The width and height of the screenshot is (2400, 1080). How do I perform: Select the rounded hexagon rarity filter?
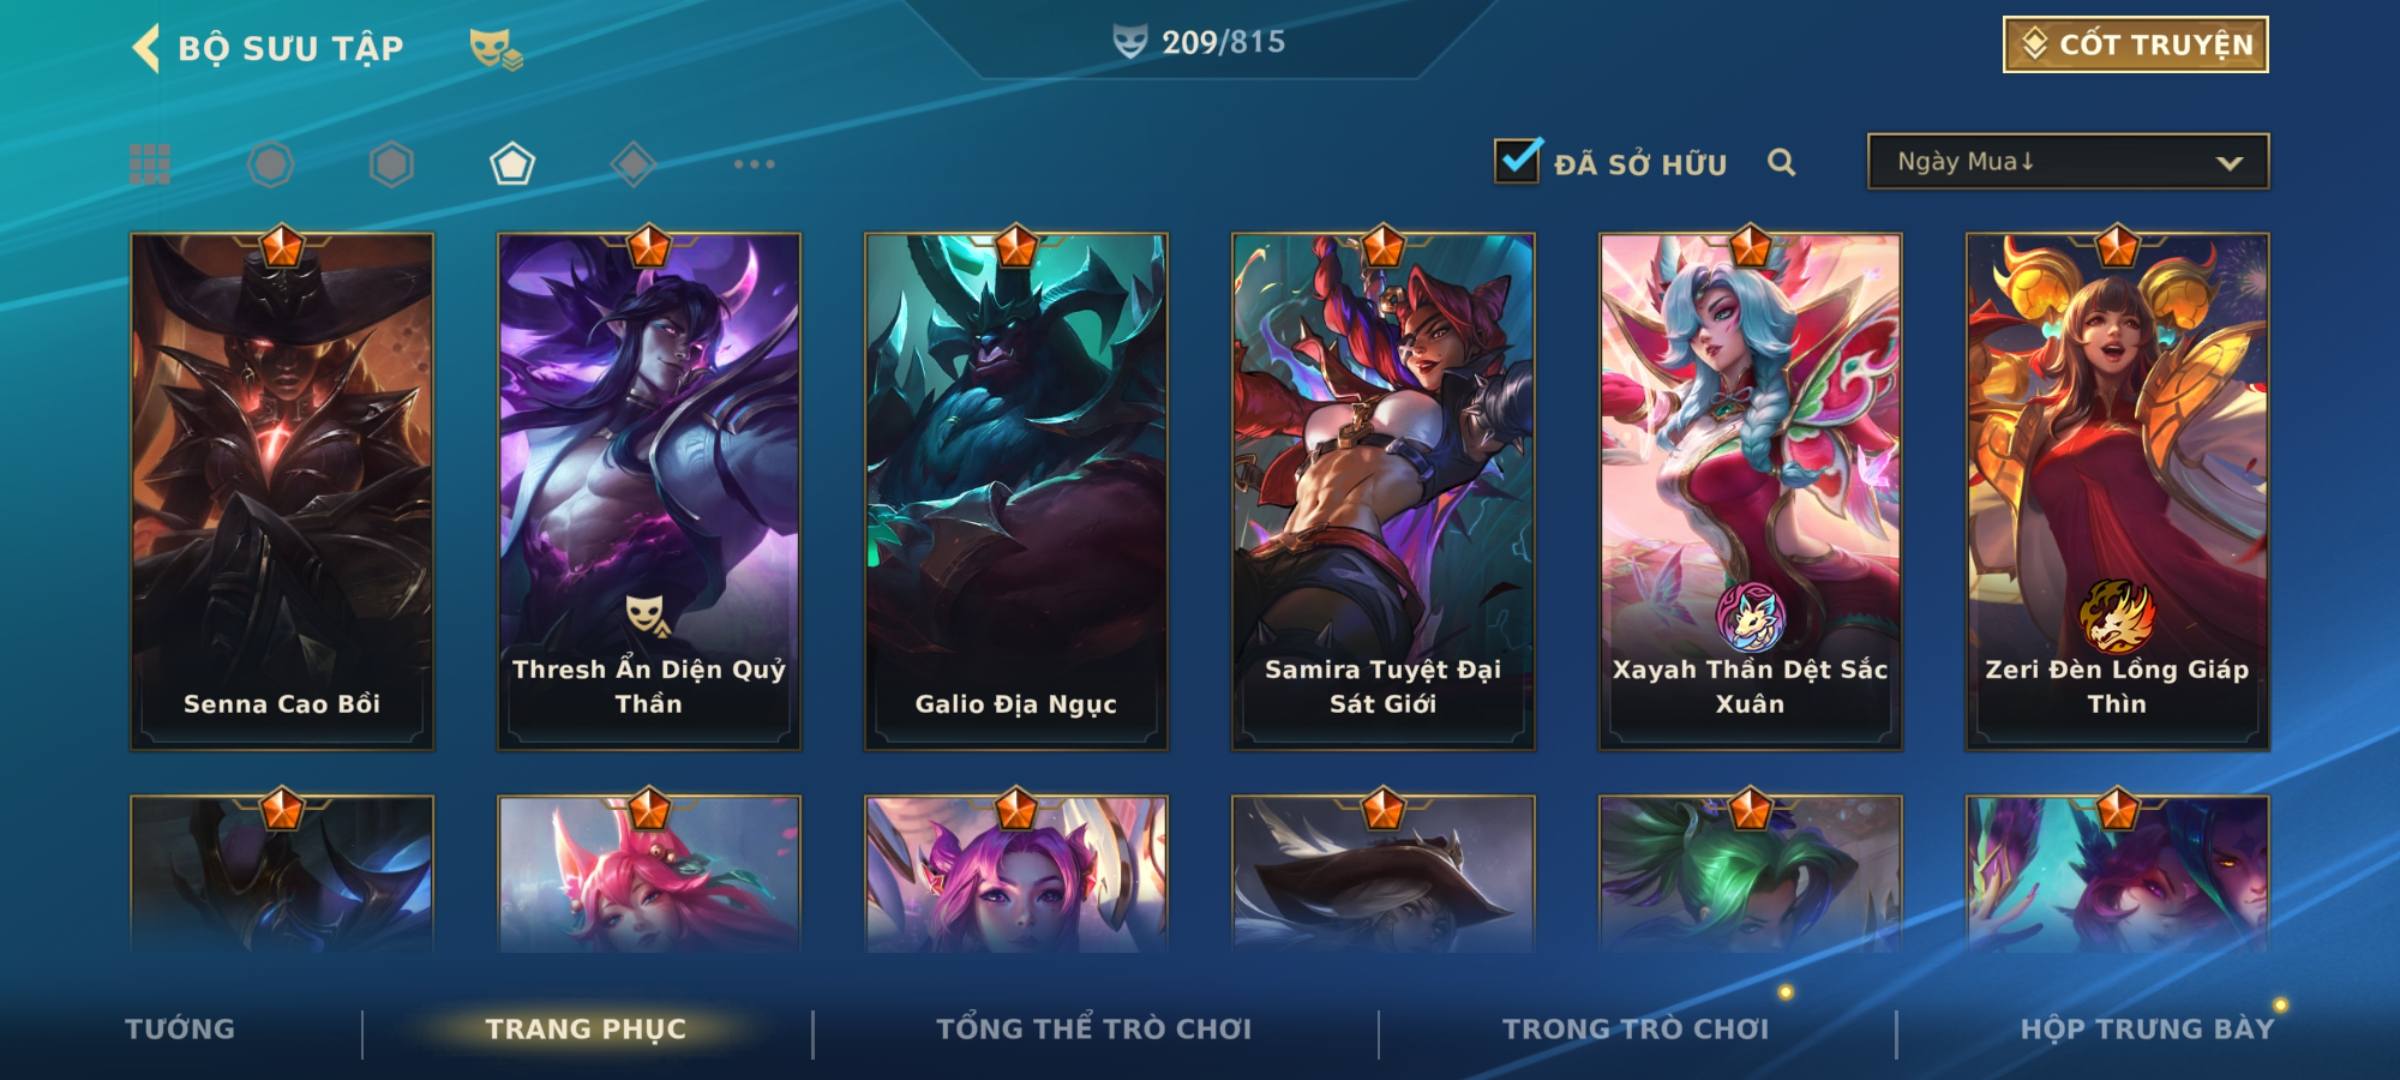(270, 164)
